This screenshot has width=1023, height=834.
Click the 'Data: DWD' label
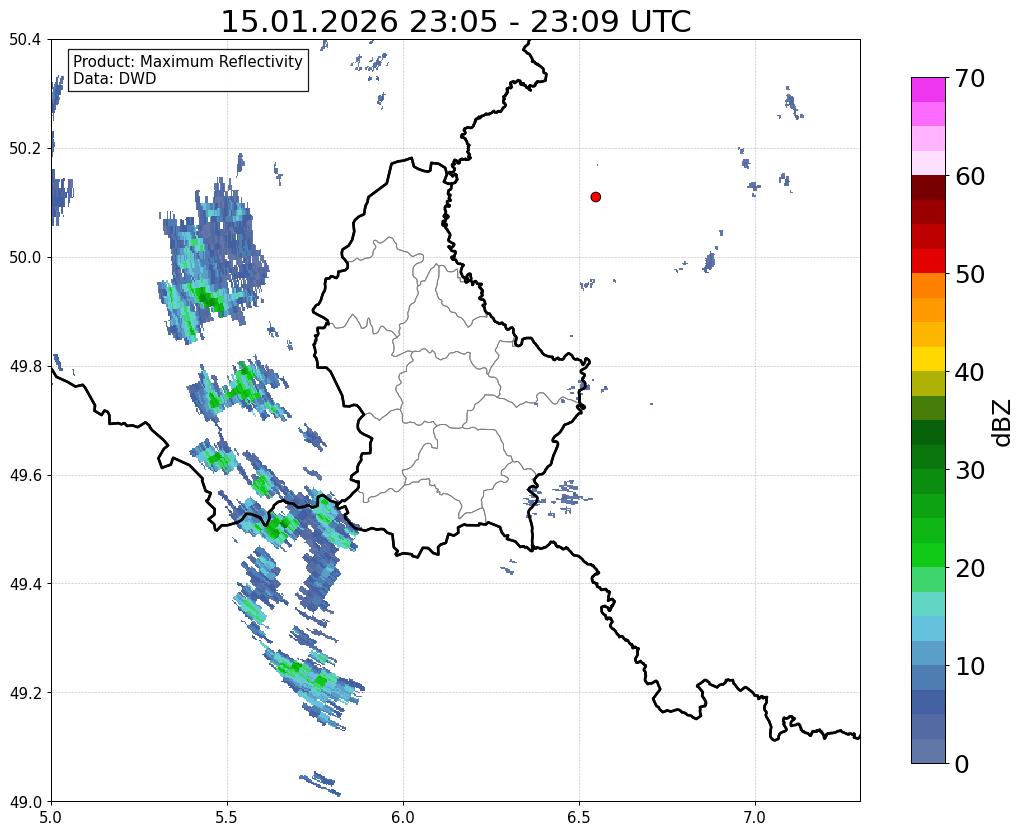pyautogui.click(x=115, y=79)
